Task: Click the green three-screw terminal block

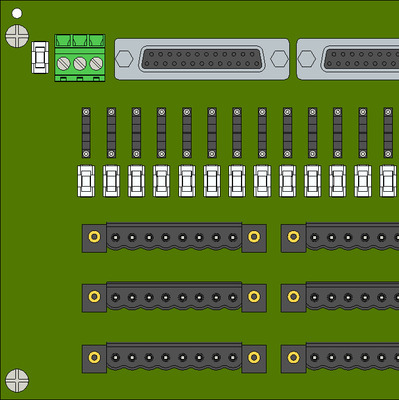Action: pyautogui.click(x=80, y=58)
